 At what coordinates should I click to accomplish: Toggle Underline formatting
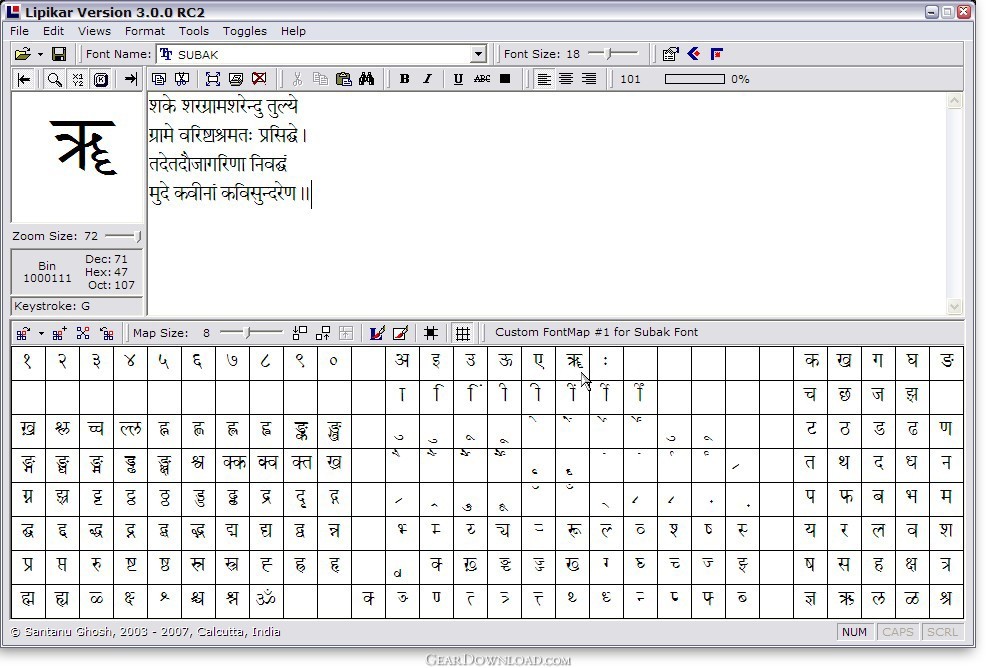[458, 79]
